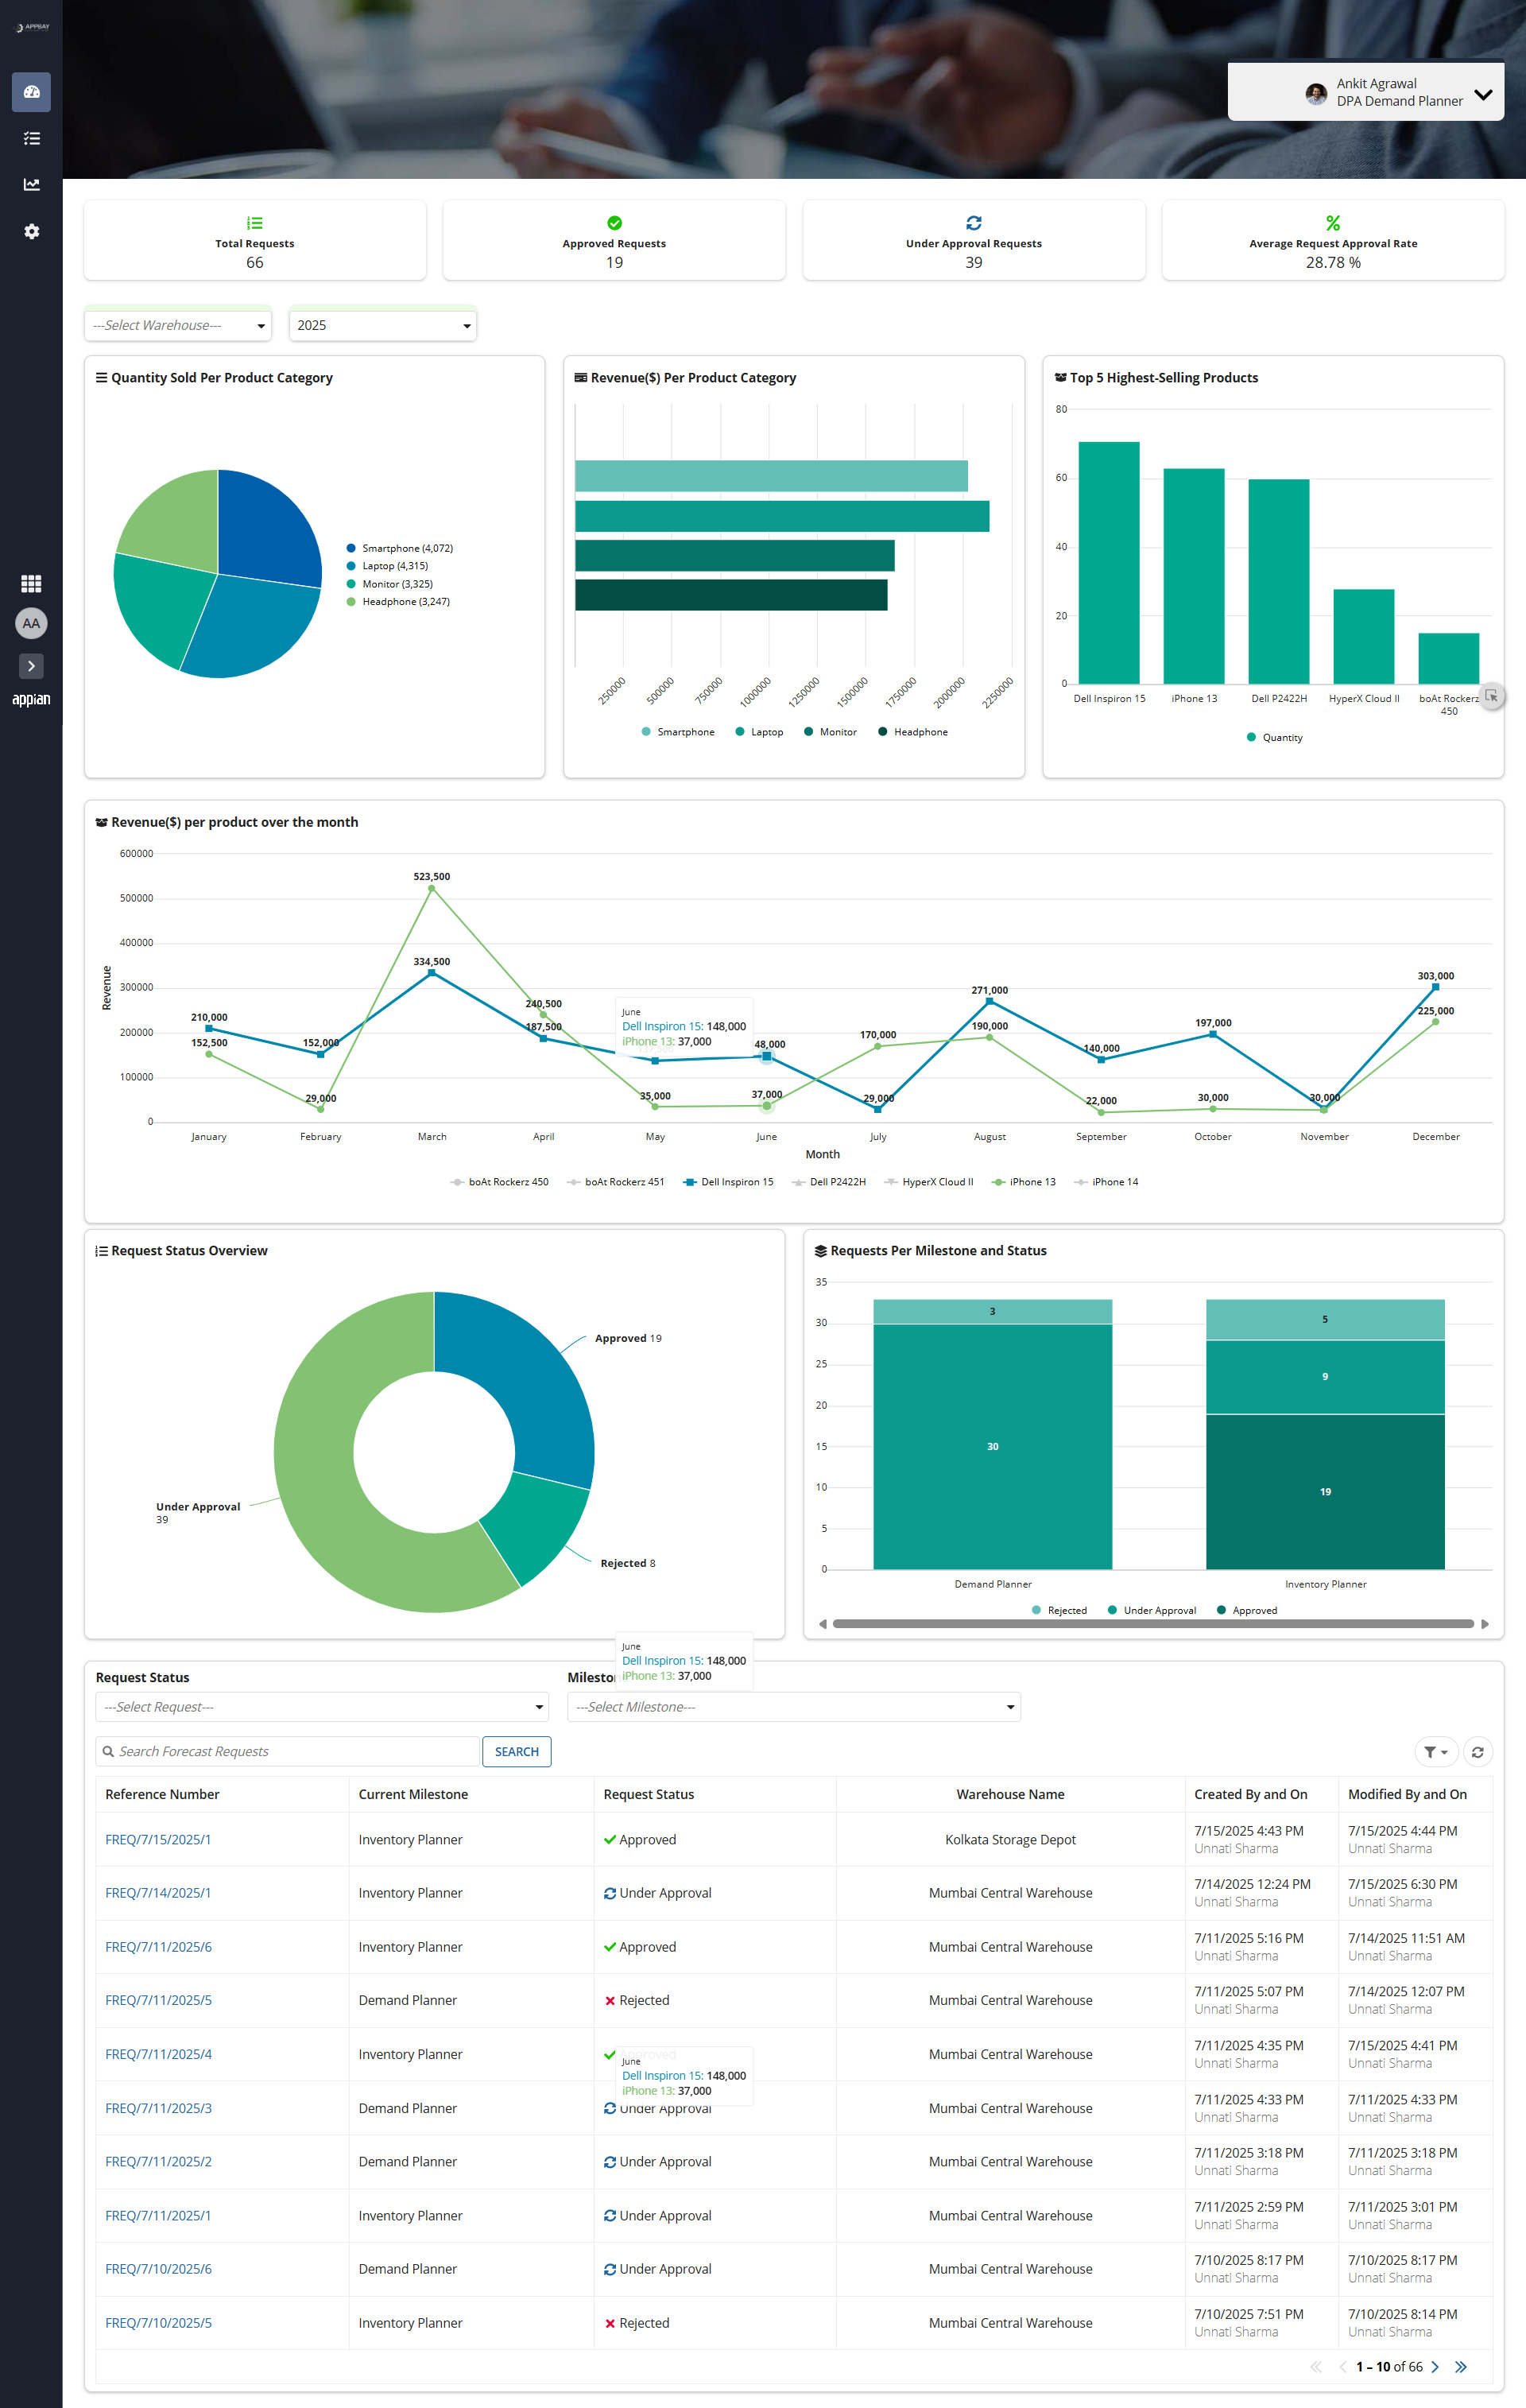Screen dimensions: 1526x2408
Task: Open the Select Warehouse dropdown
Action: coord(178,325)
